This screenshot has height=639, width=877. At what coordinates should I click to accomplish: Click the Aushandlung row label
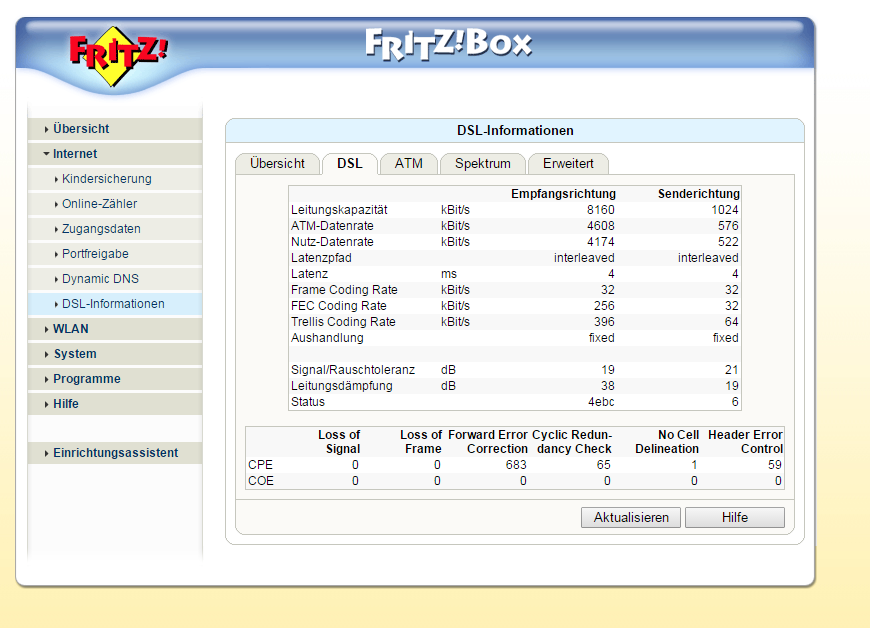click(327, 339)
